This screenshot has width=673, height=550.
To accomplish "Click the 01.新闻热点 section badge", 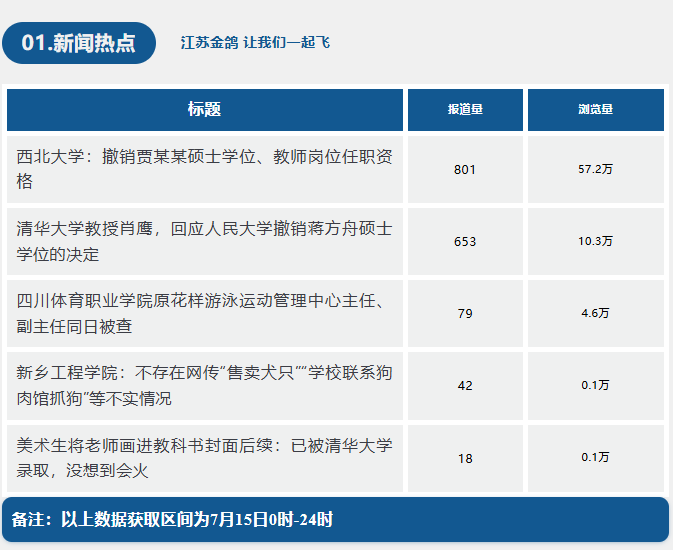I will click(x=79, y=43).
